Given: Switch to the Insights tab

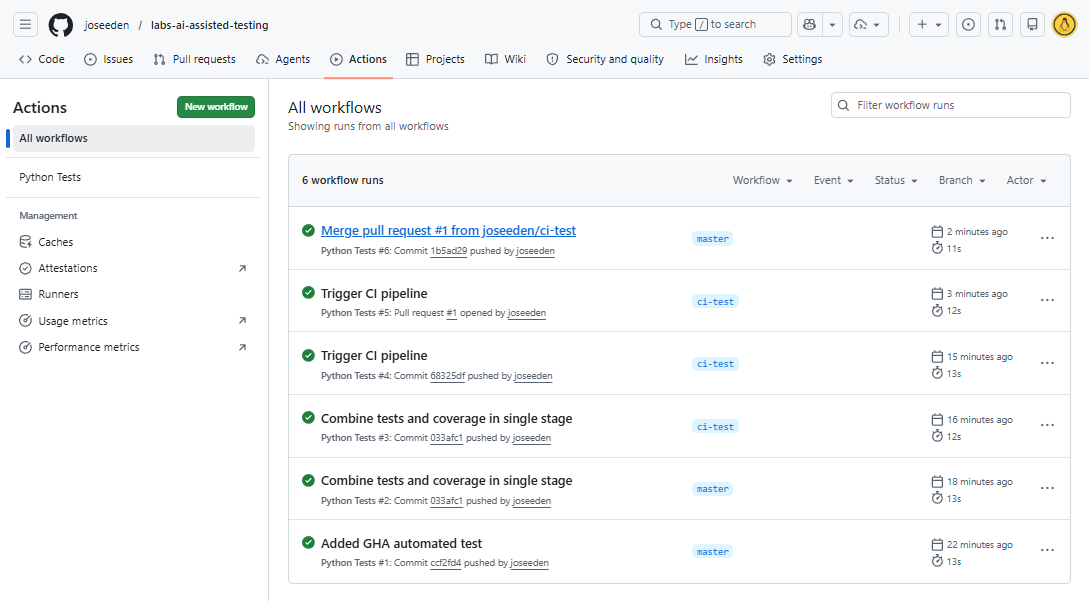Looking at the screenshot, I should pyautogui.click(x=713, y=59).
